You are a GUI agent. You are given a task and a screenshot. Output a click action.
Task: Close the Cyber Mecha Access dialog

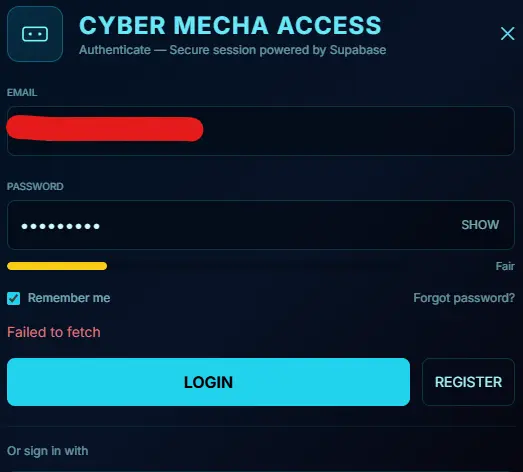tap(507, 34)
